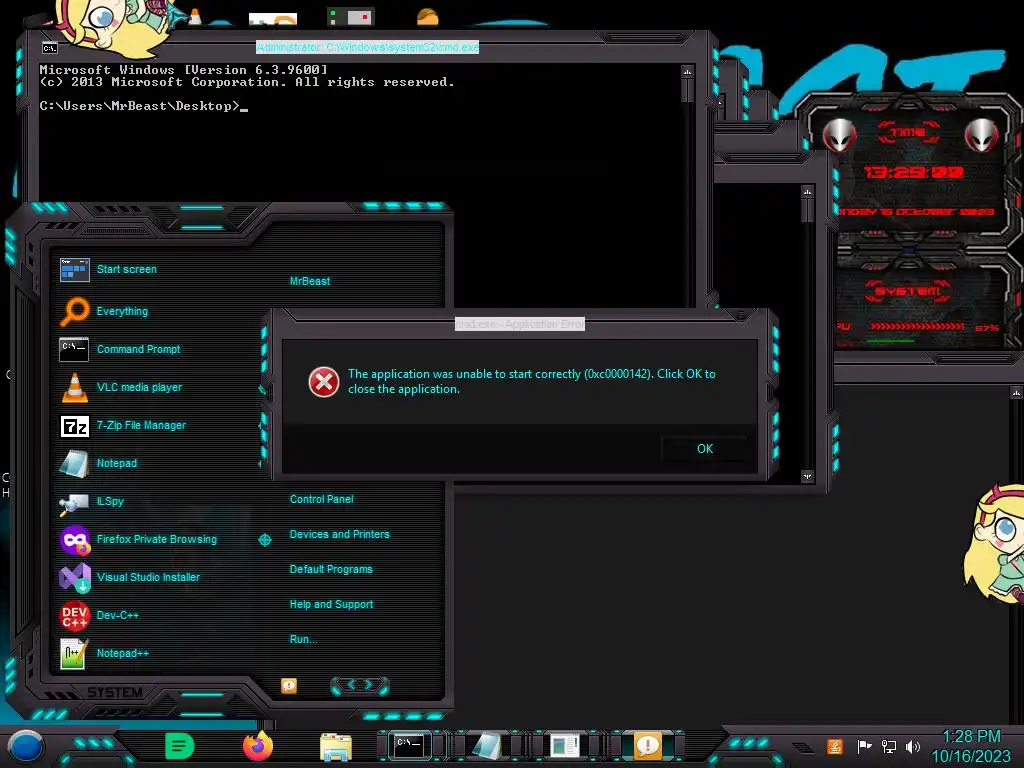Click the cmd system menu icon in the title bar

click(x=50, y=48)
